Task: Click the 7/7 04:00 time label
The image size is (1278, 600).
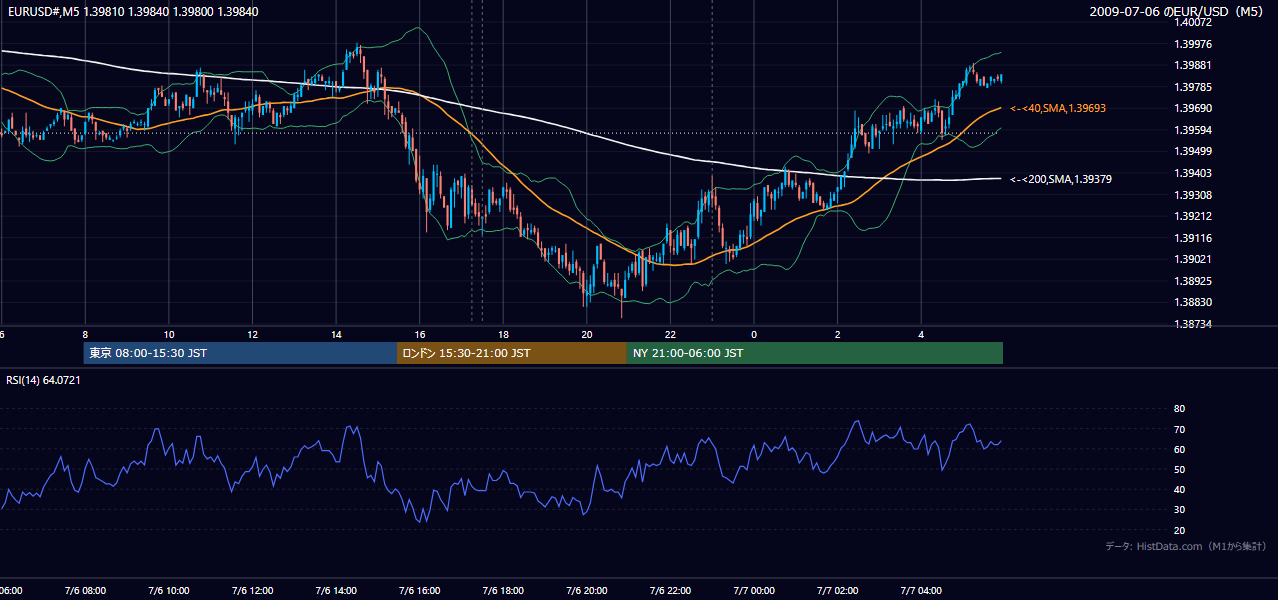Action: click(x=921, y=591)
